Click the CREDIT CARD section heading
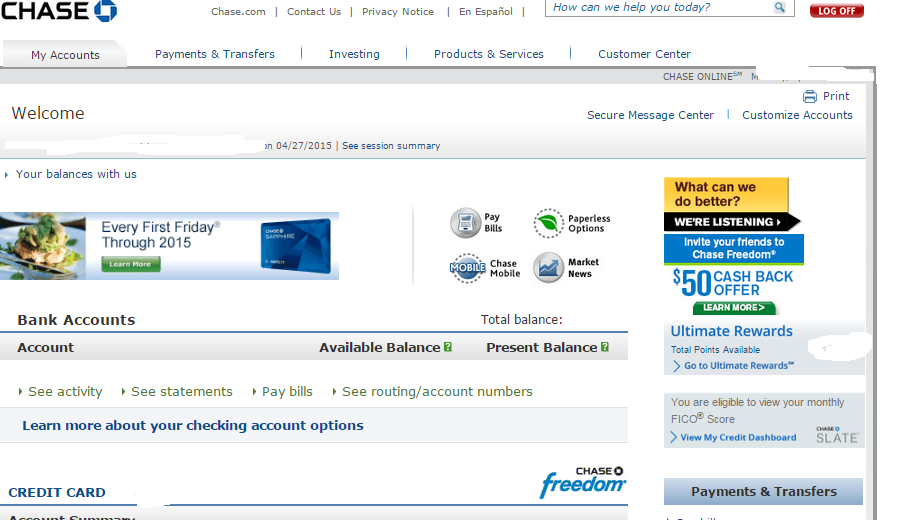The image size is (920, 520). tap(57, 492)
